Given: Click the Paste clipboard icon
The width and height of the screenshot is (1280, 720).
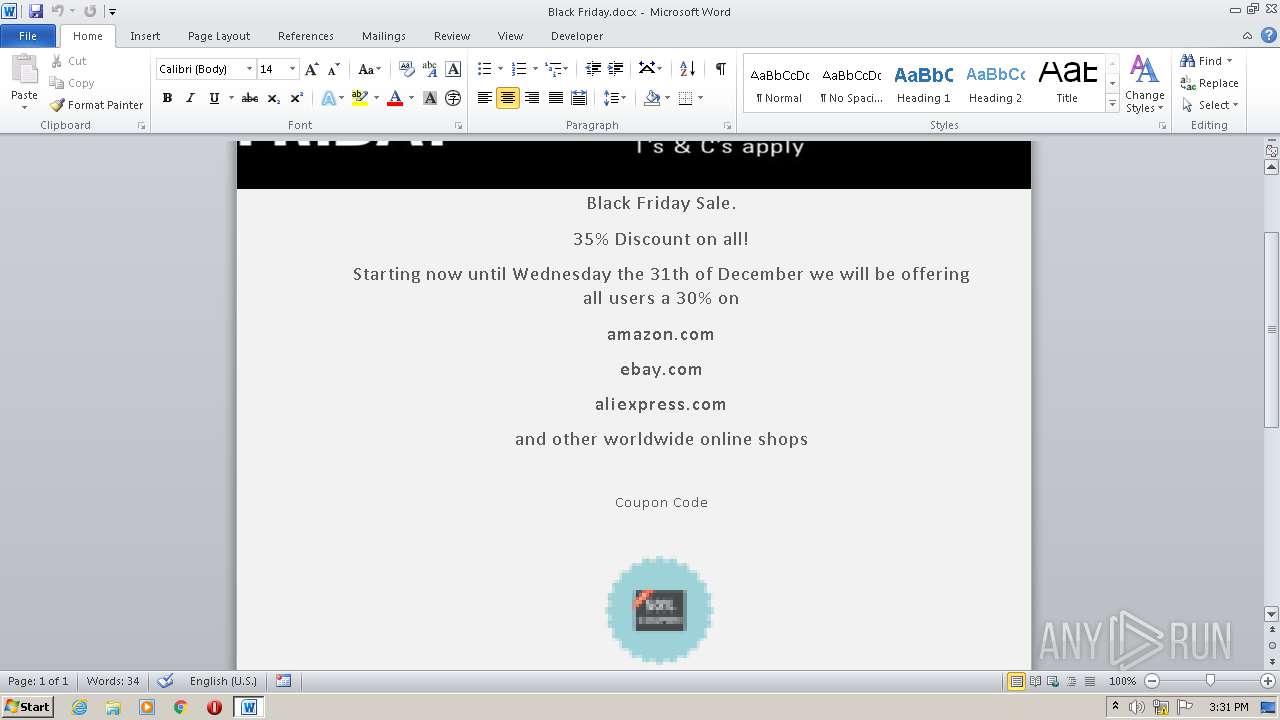Looking at the screenshot, I should coord(24,70).
